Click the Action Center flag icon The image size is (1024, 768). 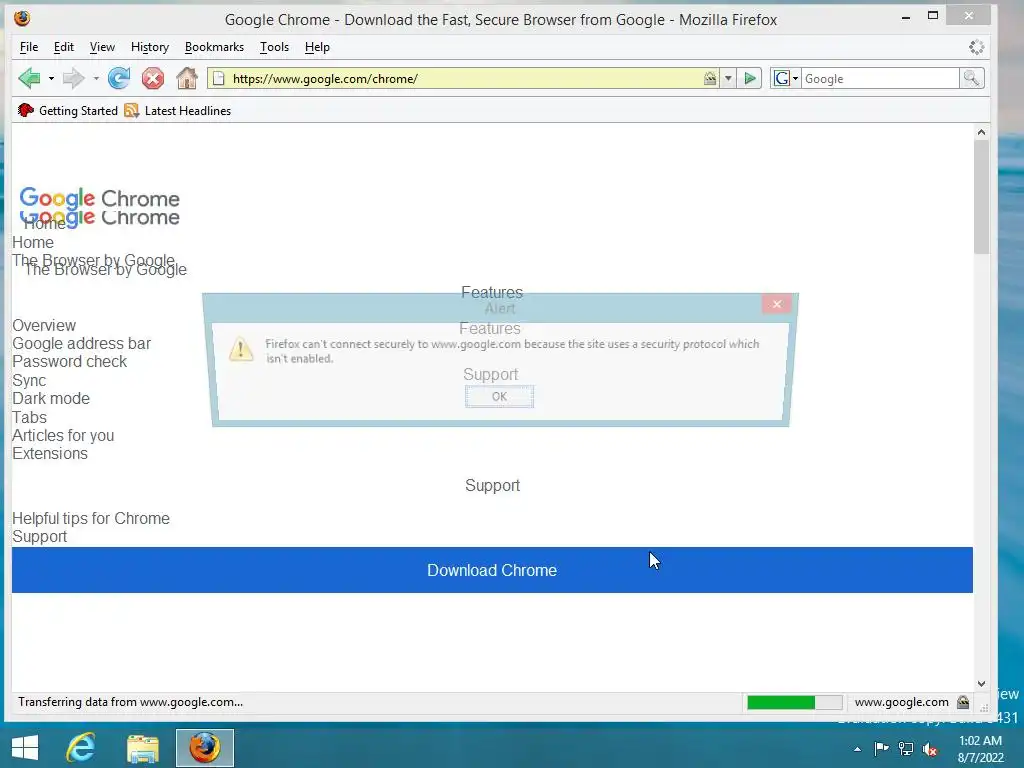pos(881,748)
